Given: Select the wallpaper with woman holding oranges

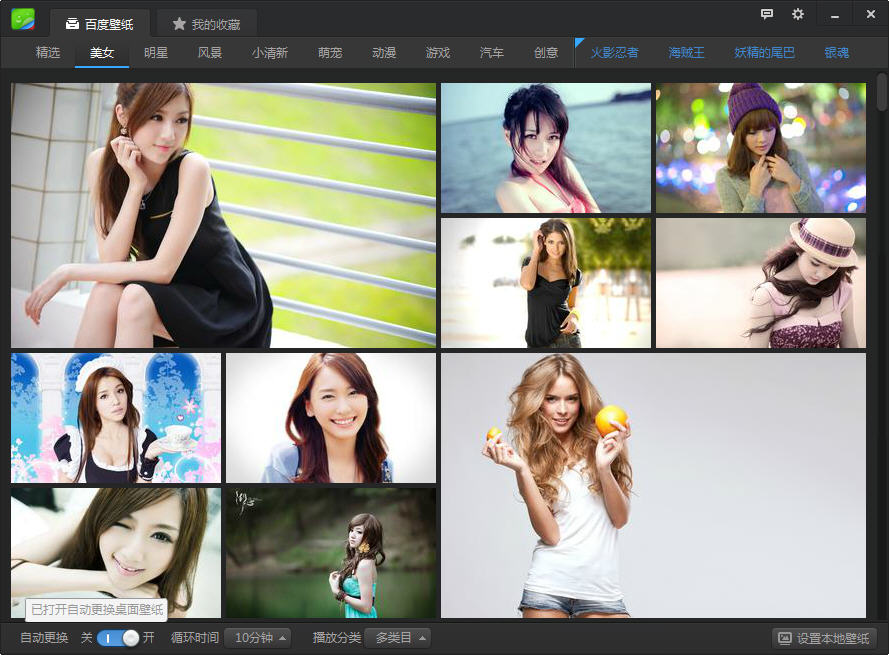Looking at the screenshot, I should point(653,485).
